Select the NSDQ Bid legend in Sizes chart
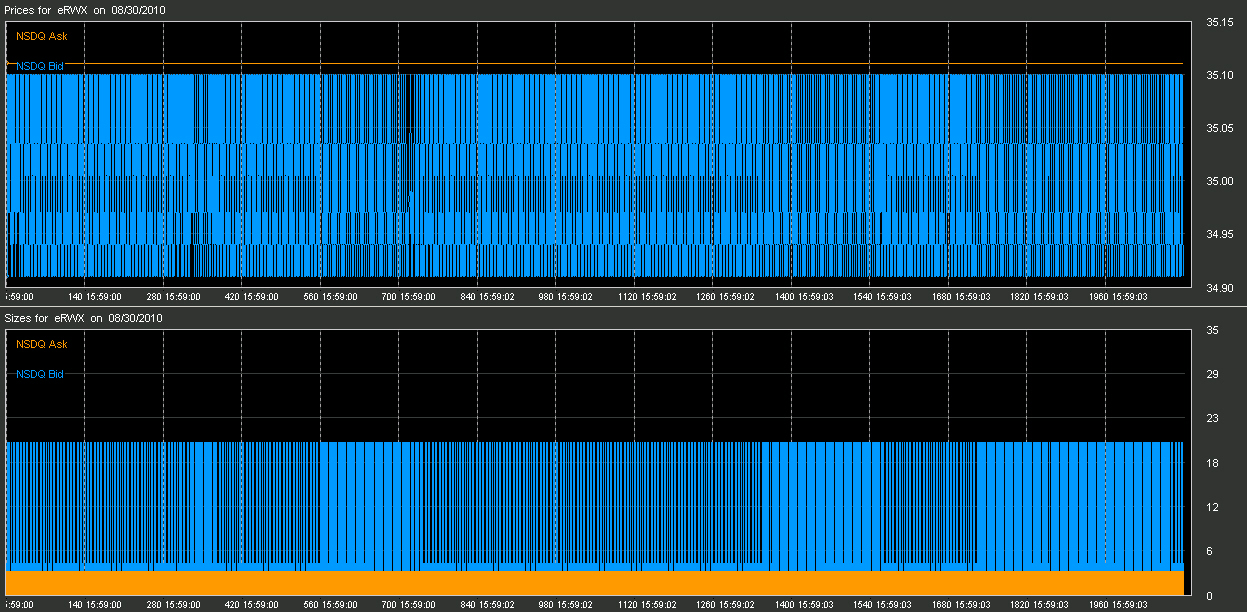This screenshot has height=612, width=1247. (41, 374)
